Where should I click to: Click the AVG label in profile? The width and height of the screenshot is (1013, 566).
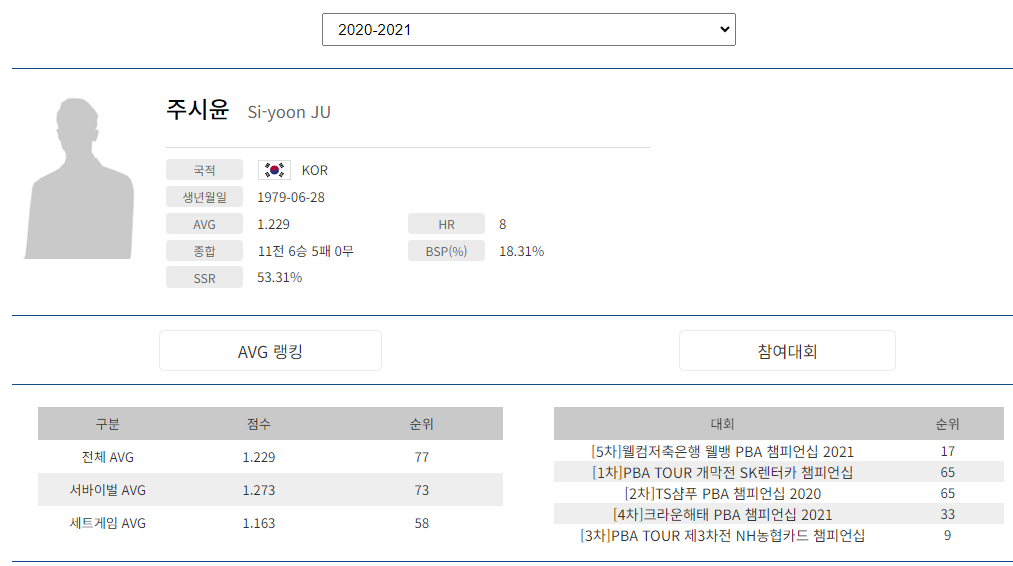[204, 224]
